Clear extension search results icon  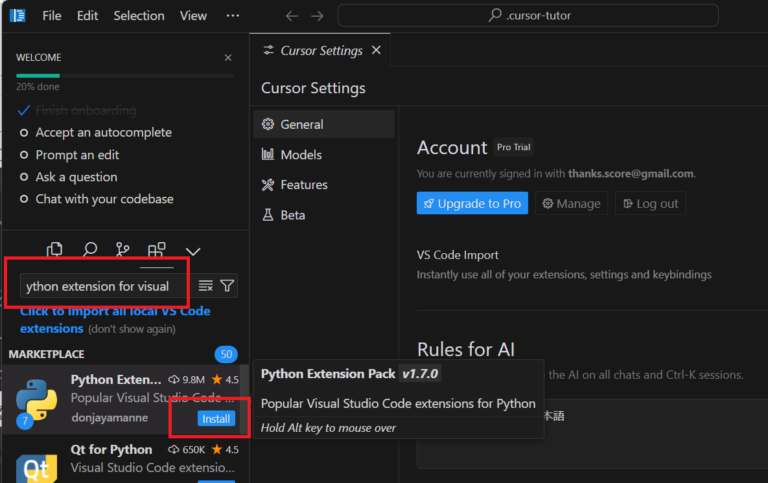pyautogui.click(x=205, y=286)
